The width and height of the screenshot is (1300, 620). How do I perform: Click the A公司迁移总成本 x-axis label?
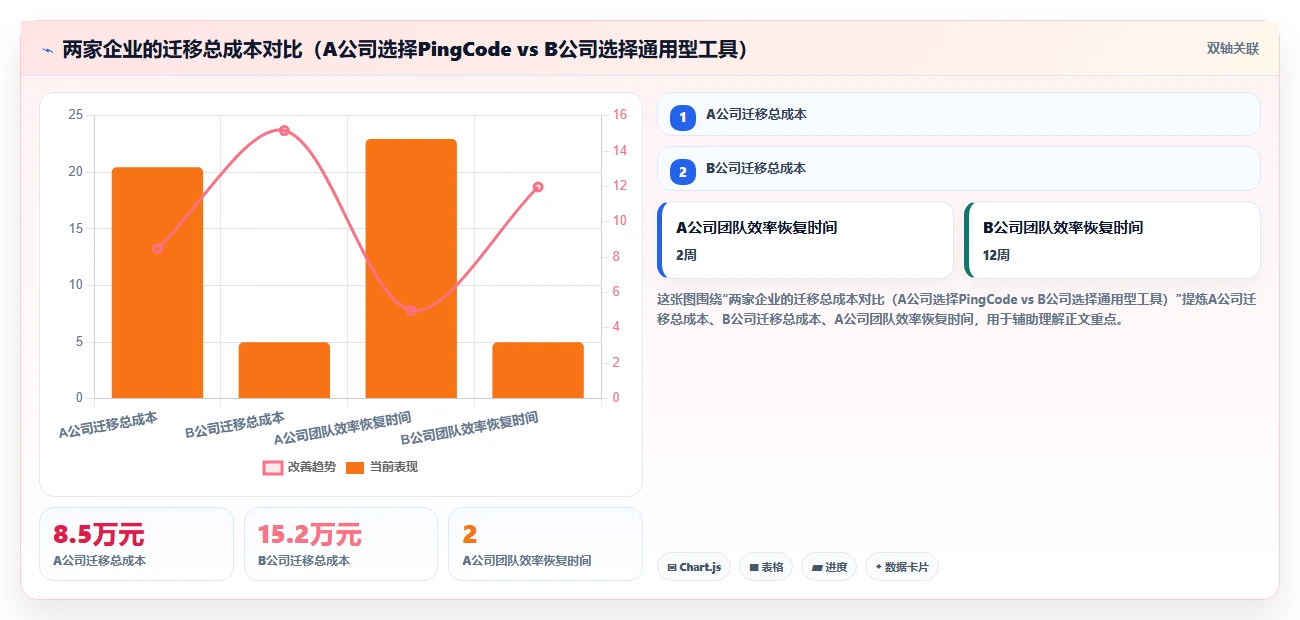(108, 424)
